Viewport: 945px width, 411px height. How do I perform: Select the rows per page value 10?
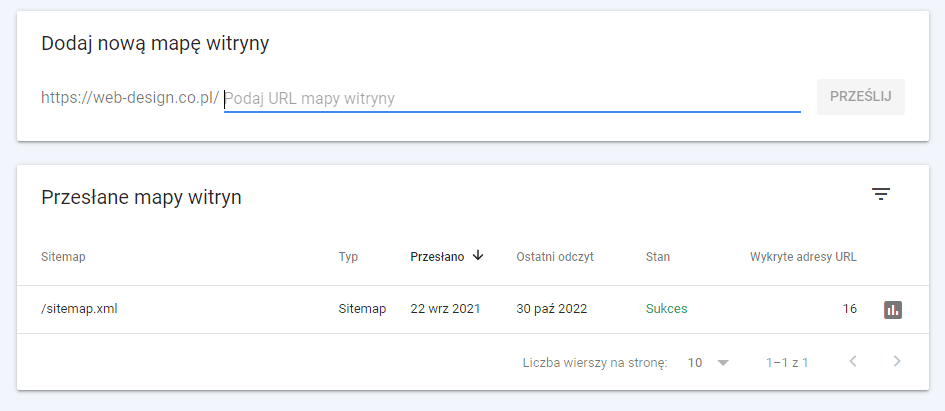click(695, 363)
